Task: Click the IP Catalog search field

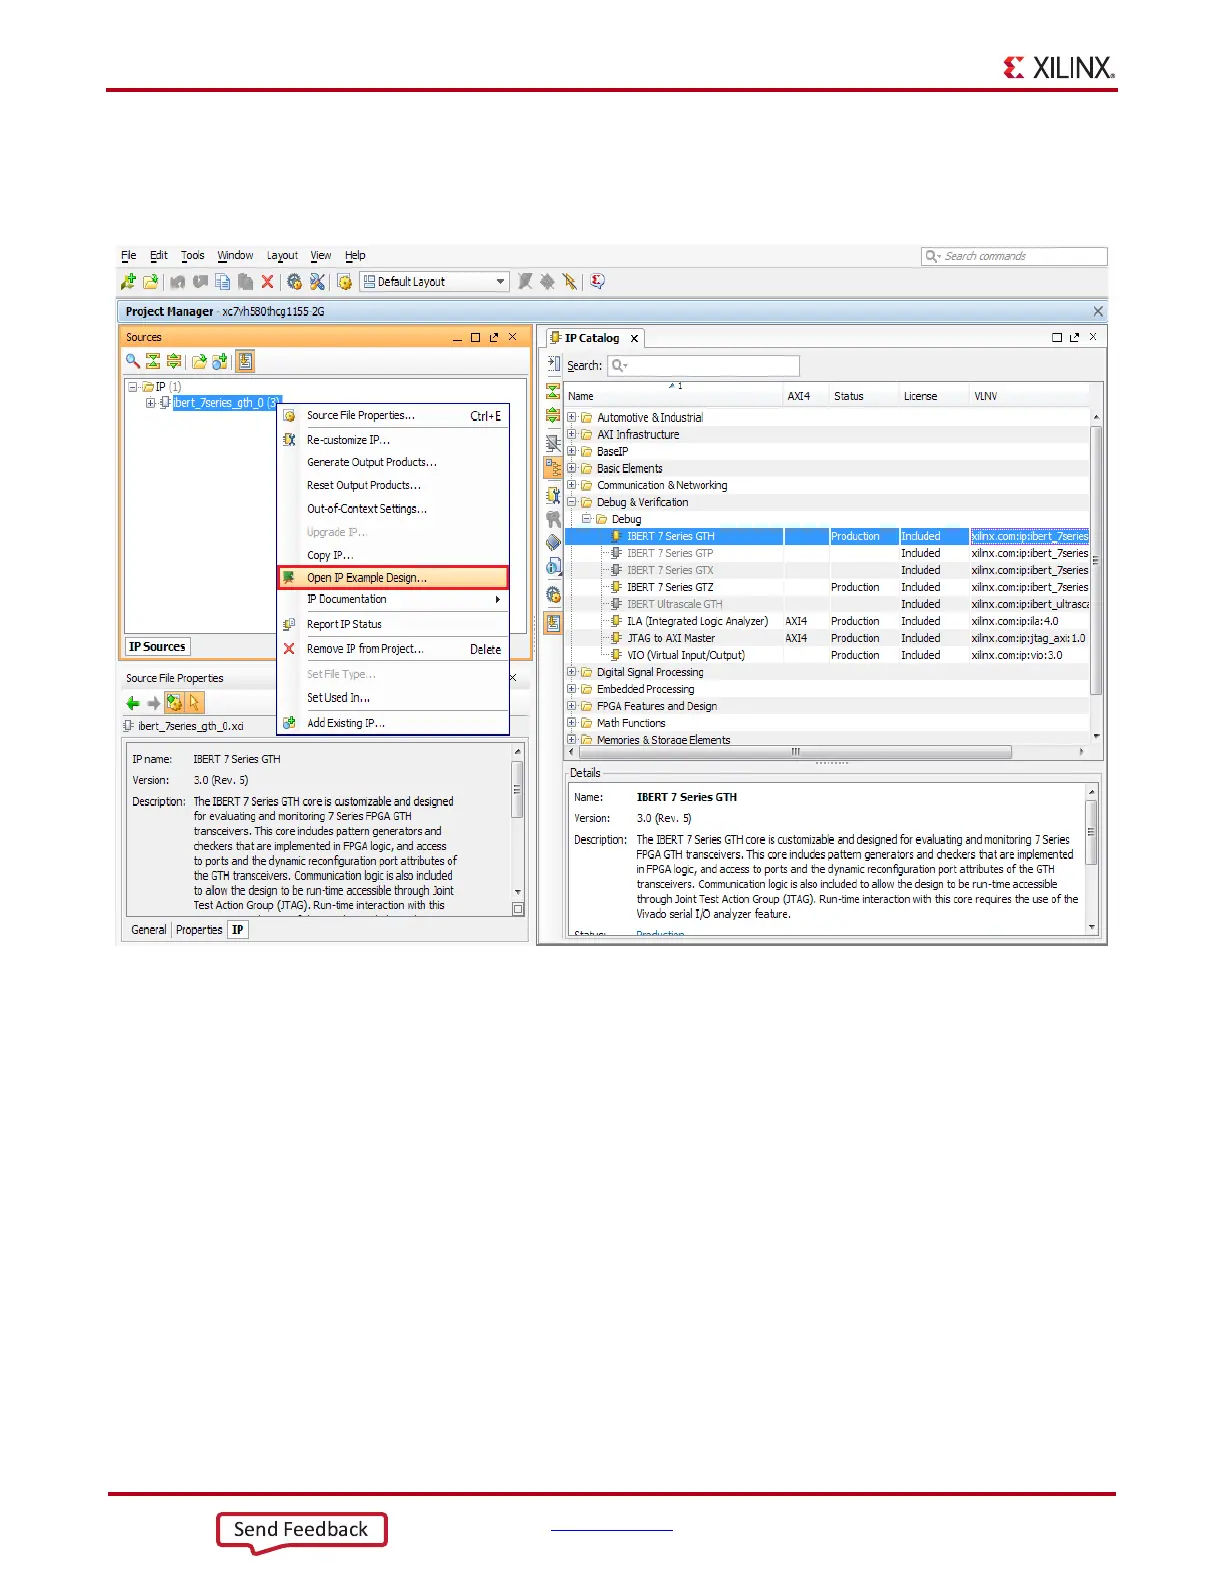Action: [704, 366]
